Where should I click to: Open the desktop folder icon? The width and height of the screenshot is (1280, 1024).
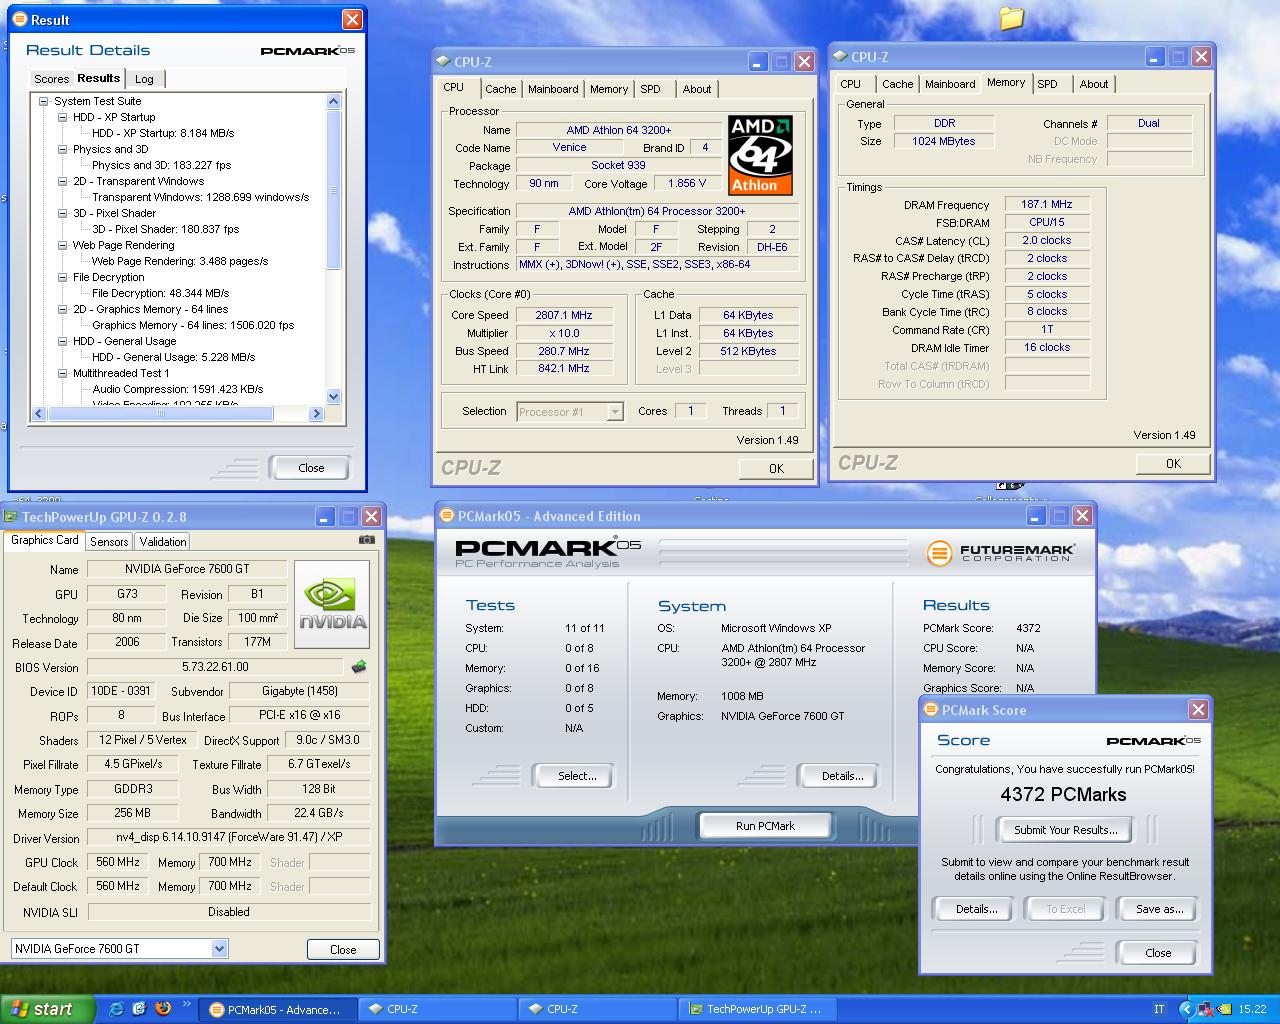point(1012,18)
